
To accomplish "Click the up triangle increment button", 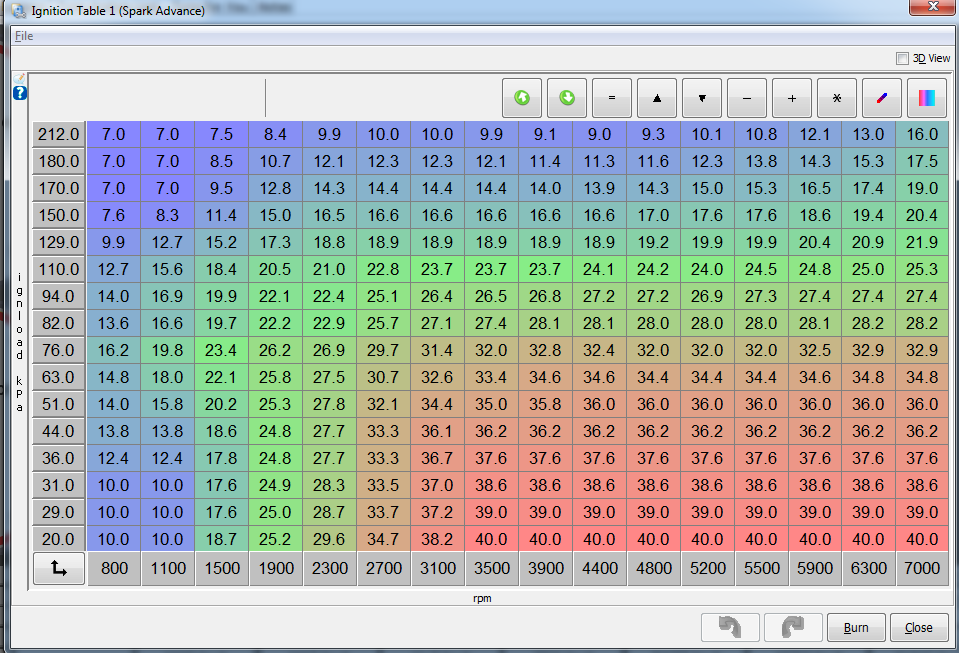I will pyautogui.click(x=657, y=99).
